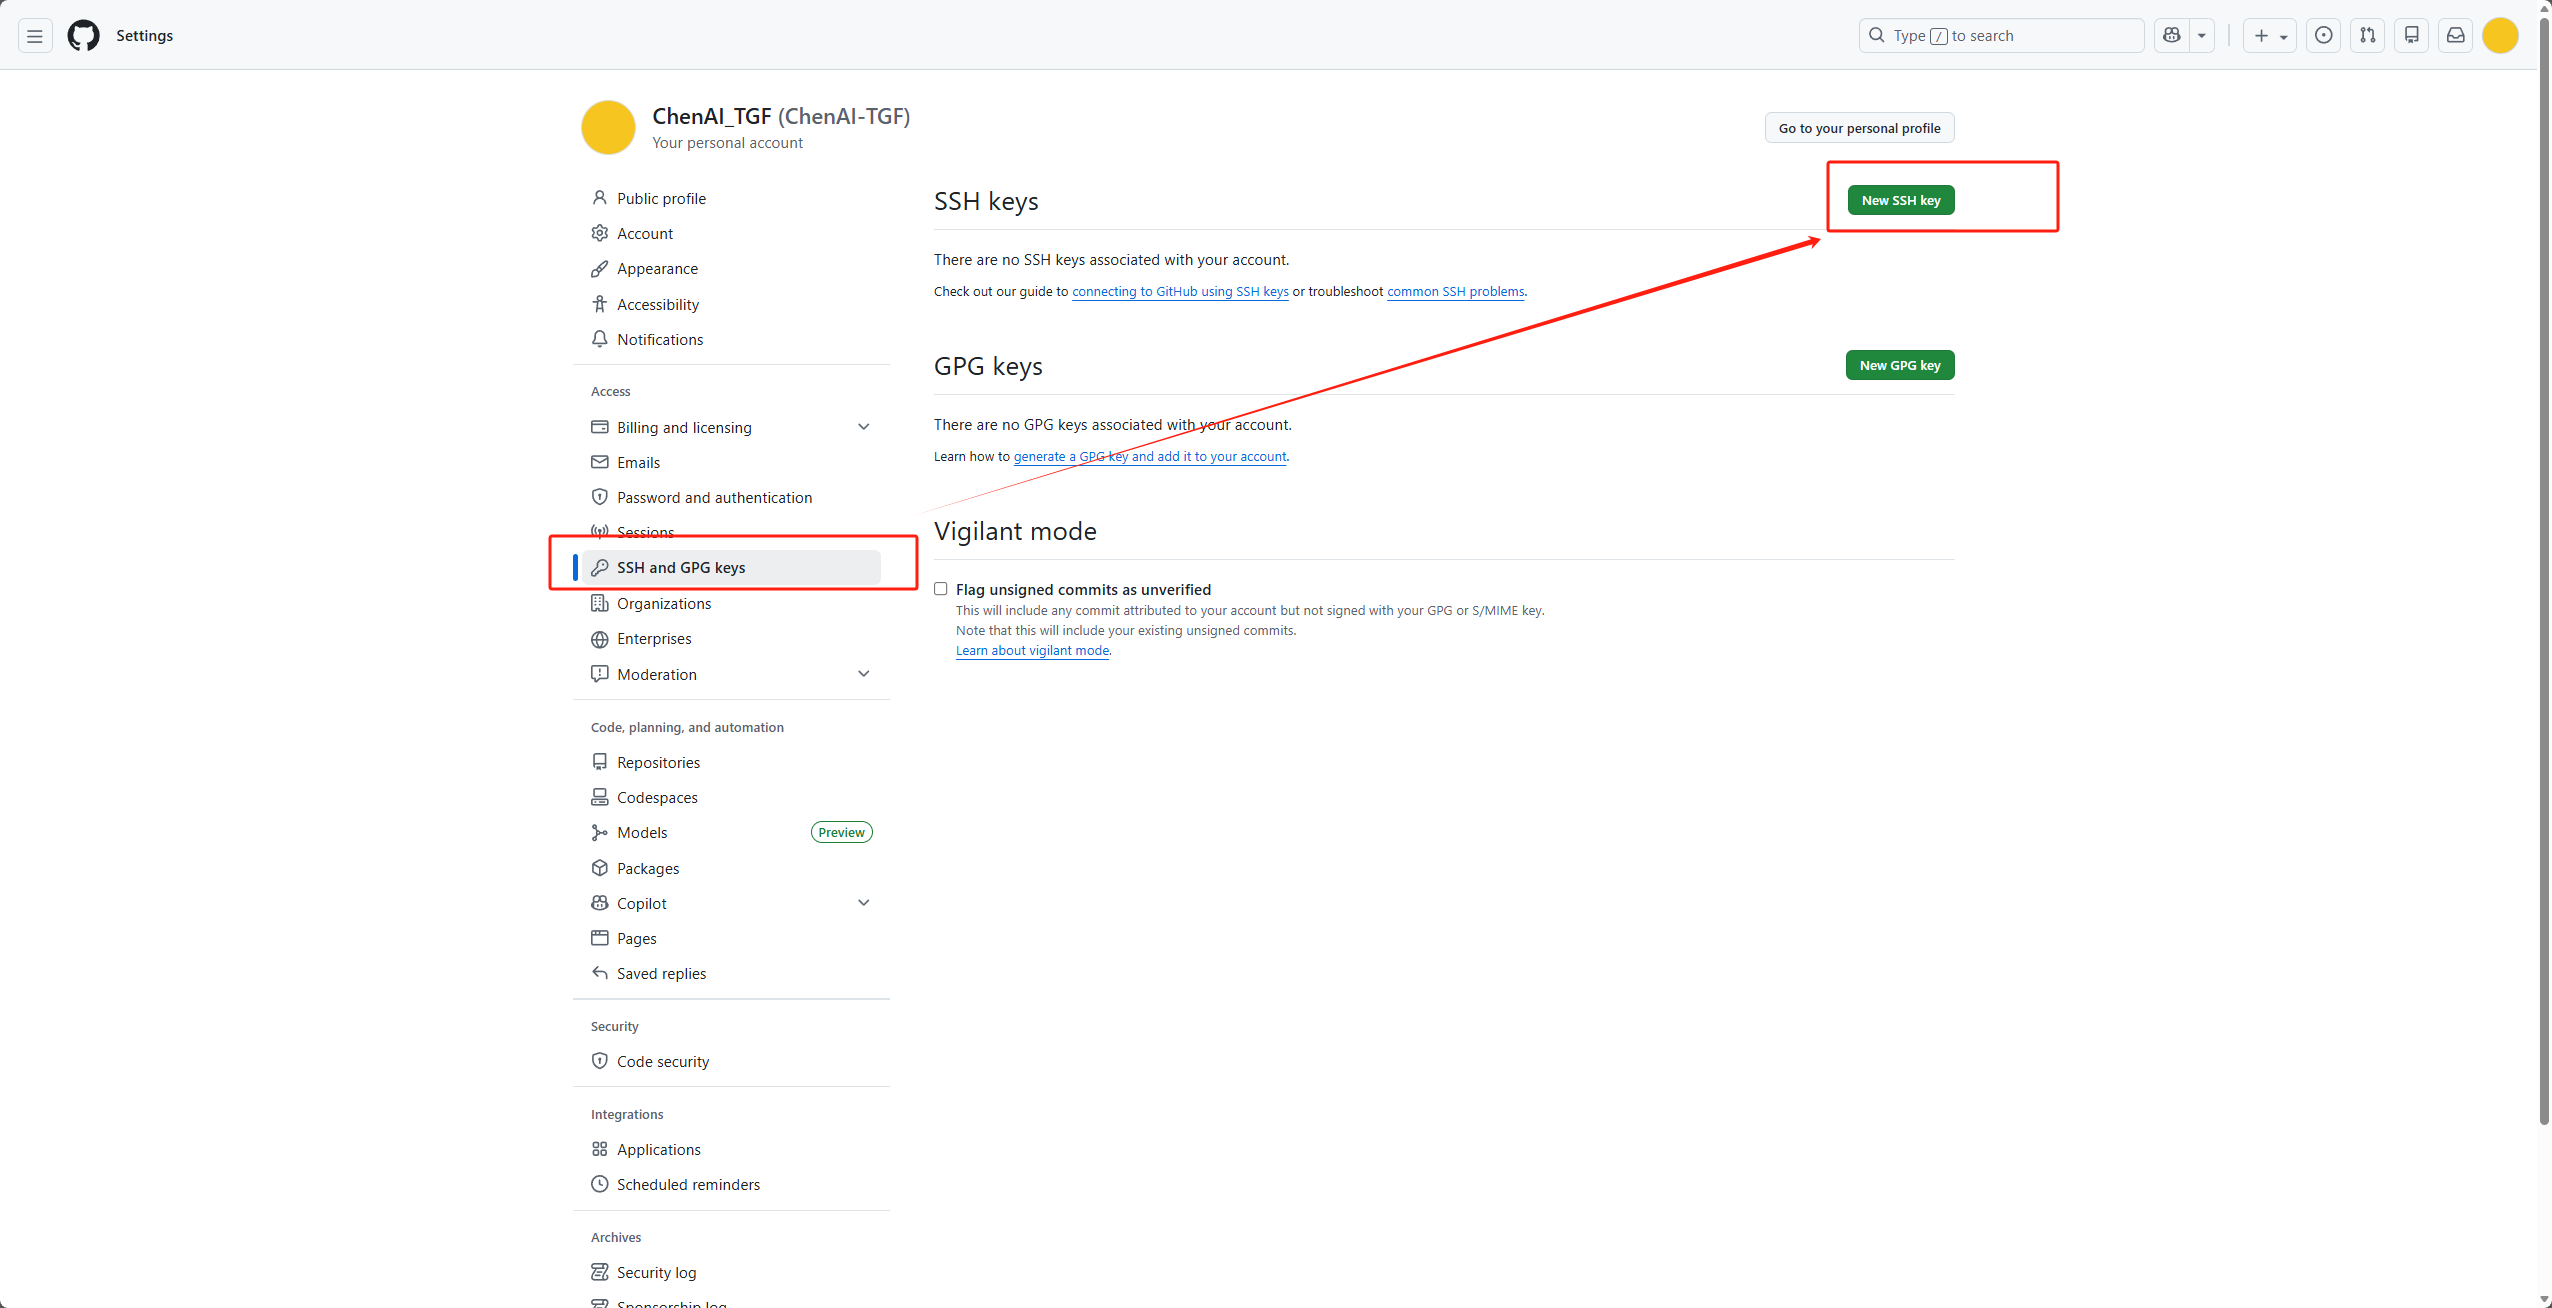Expand the Moderation submenu

point(864,674)
